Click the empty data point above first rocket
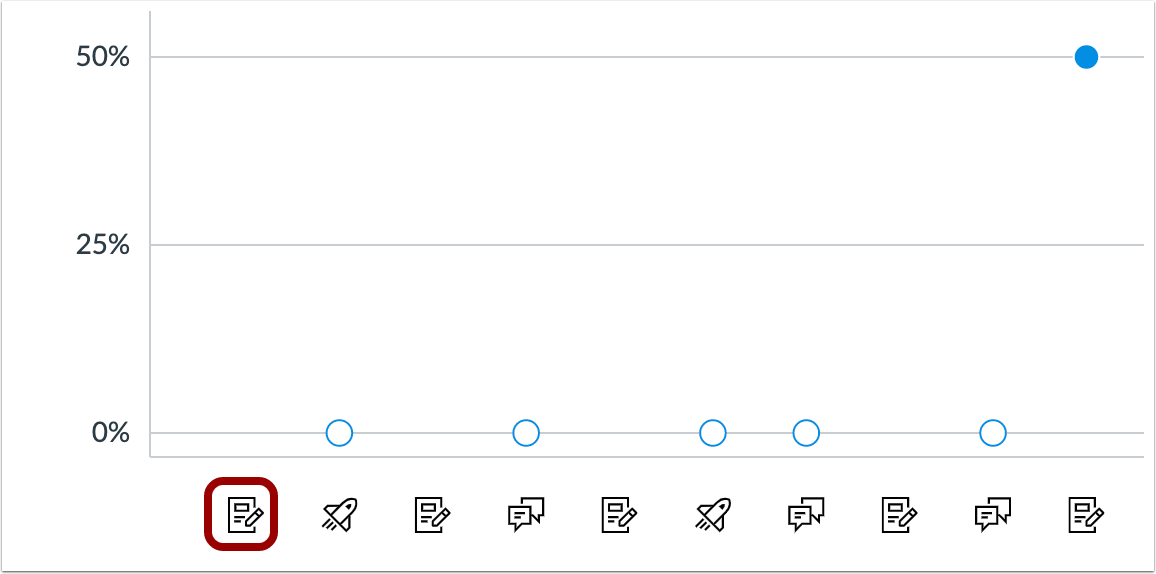The image size is (1156, 574). (339, 433)
